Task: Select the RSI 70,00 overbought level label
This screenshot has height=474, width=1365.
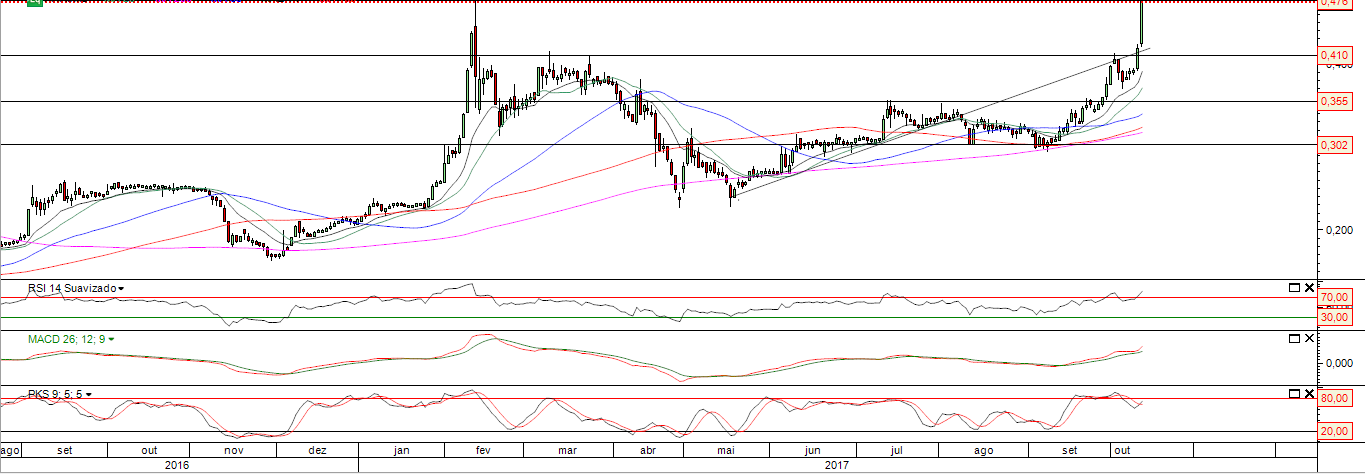Action: coord(1335,298)
